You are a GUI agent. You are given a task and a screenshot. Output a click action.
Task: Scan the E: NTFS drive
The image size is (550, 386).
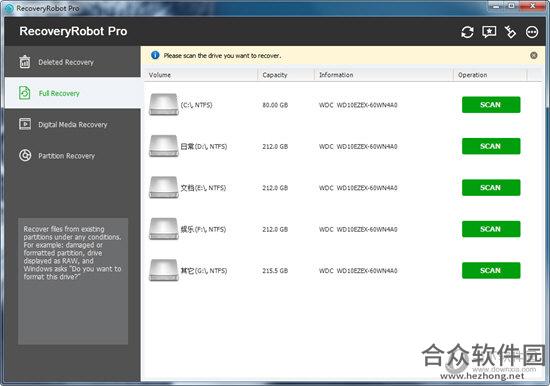tap(491, 187)
